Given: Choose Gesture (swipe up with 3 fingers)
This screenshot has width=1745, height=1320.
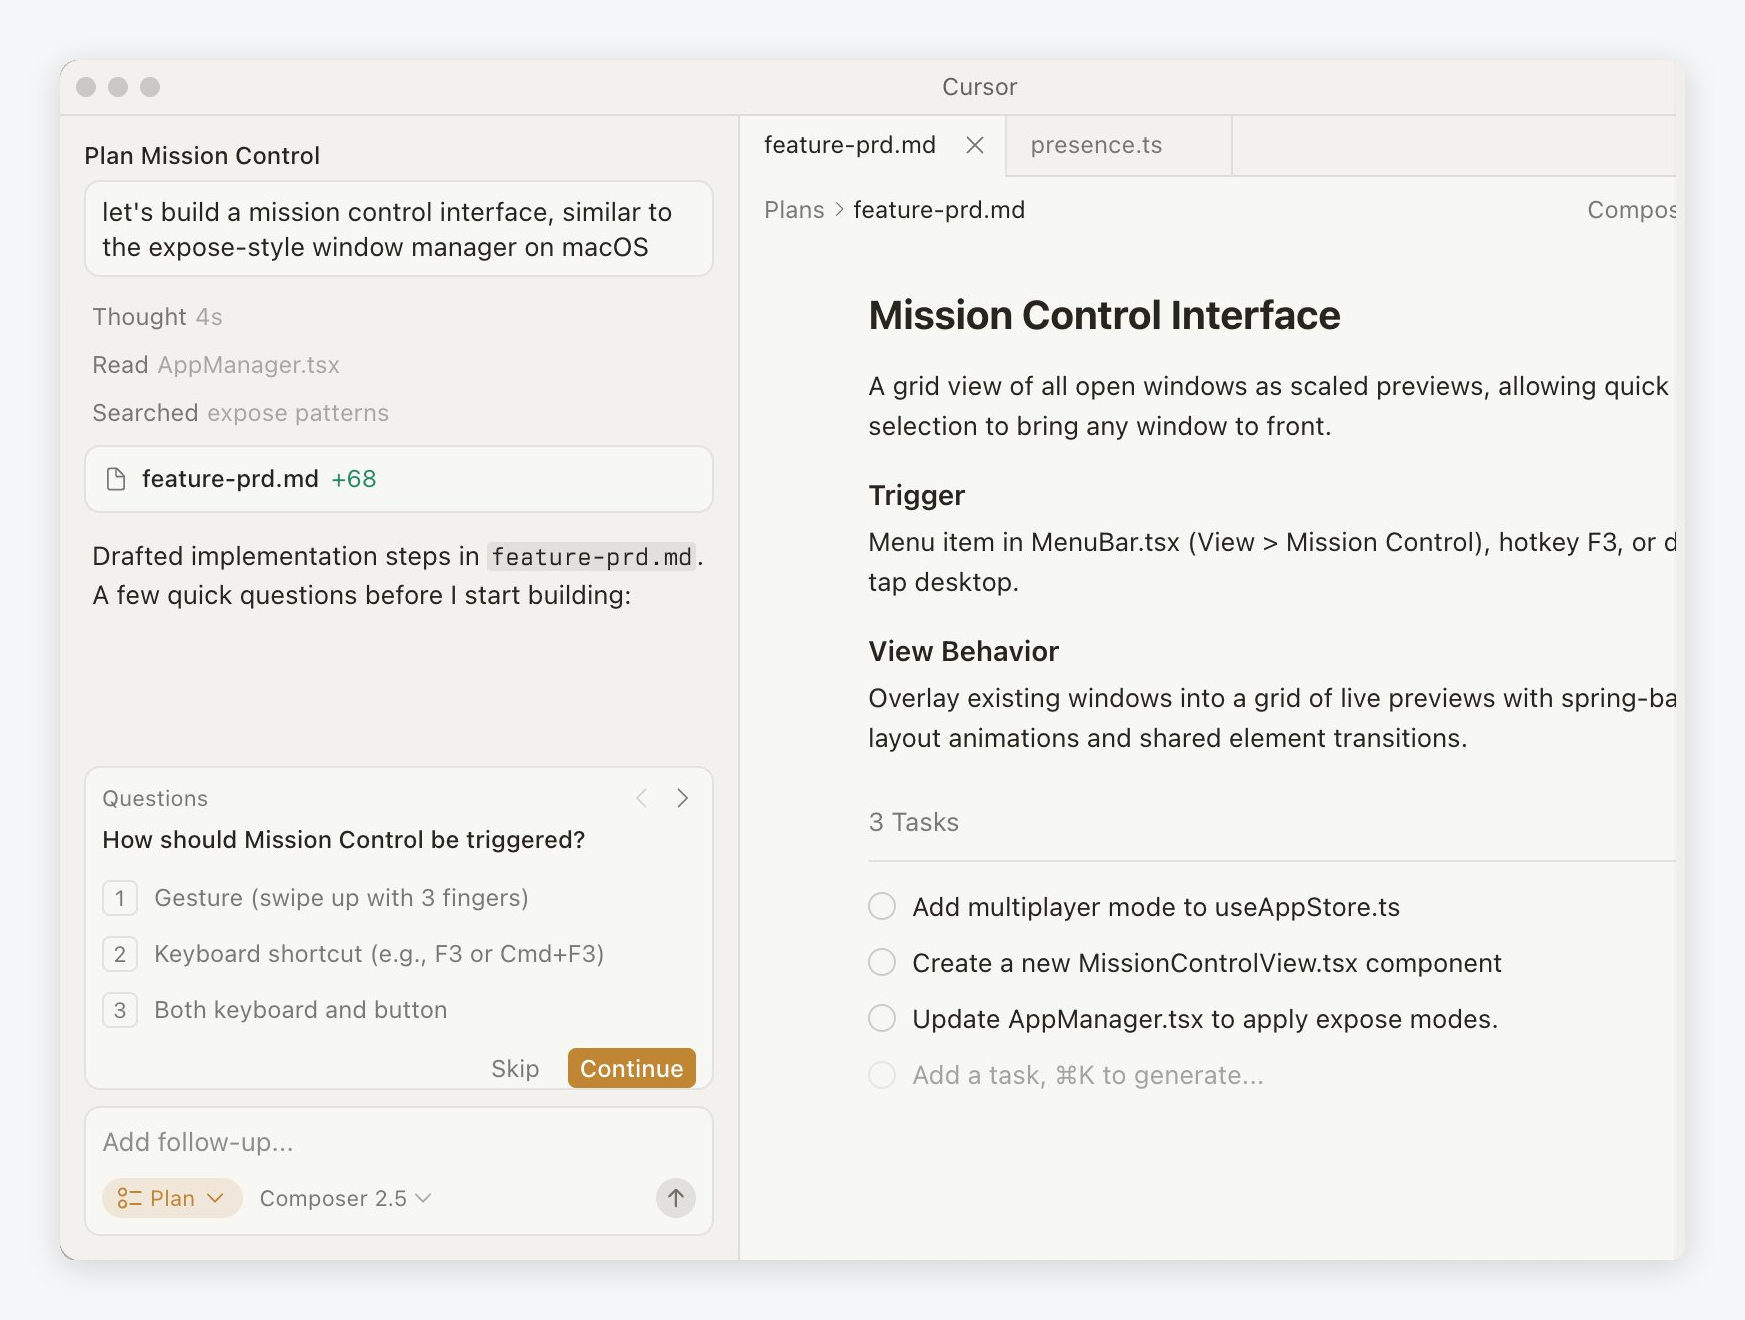Looking at the screenshot, I should click(x=398, y=898).
